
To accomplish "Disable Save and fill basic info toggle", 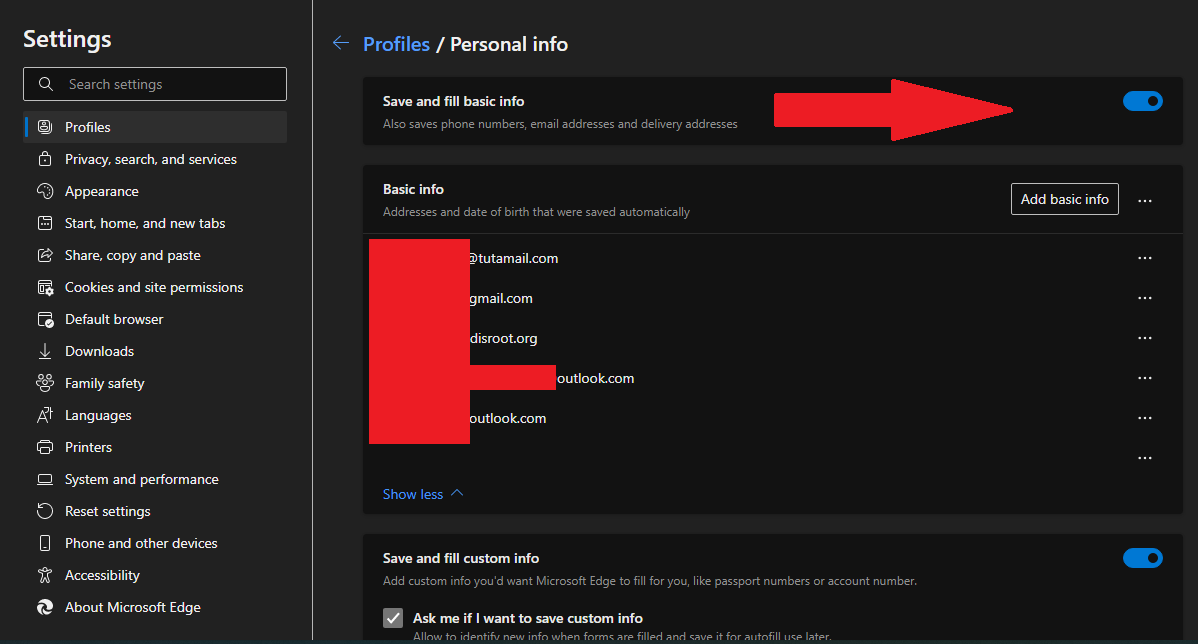I will (x=1143, y=101).
